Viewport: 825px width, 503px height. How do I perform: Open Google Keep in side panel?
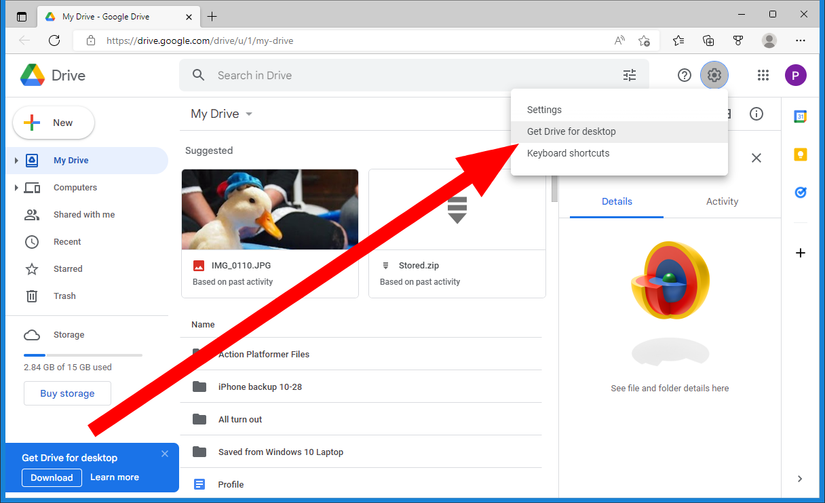[800, 154]
